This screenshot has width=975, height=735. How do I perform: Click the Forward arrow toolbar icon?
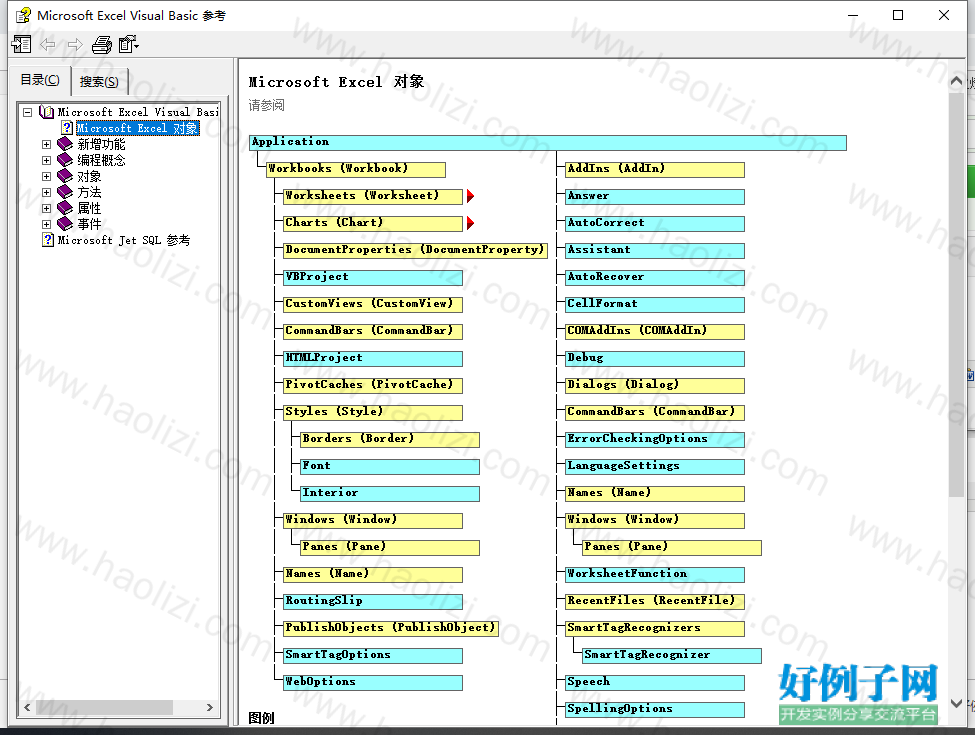coord(75,44)
